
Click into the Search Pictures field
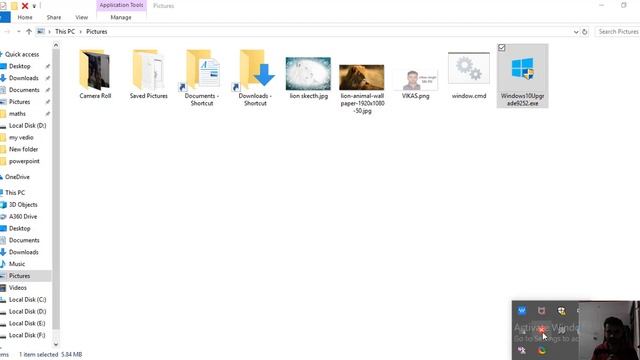617,31
